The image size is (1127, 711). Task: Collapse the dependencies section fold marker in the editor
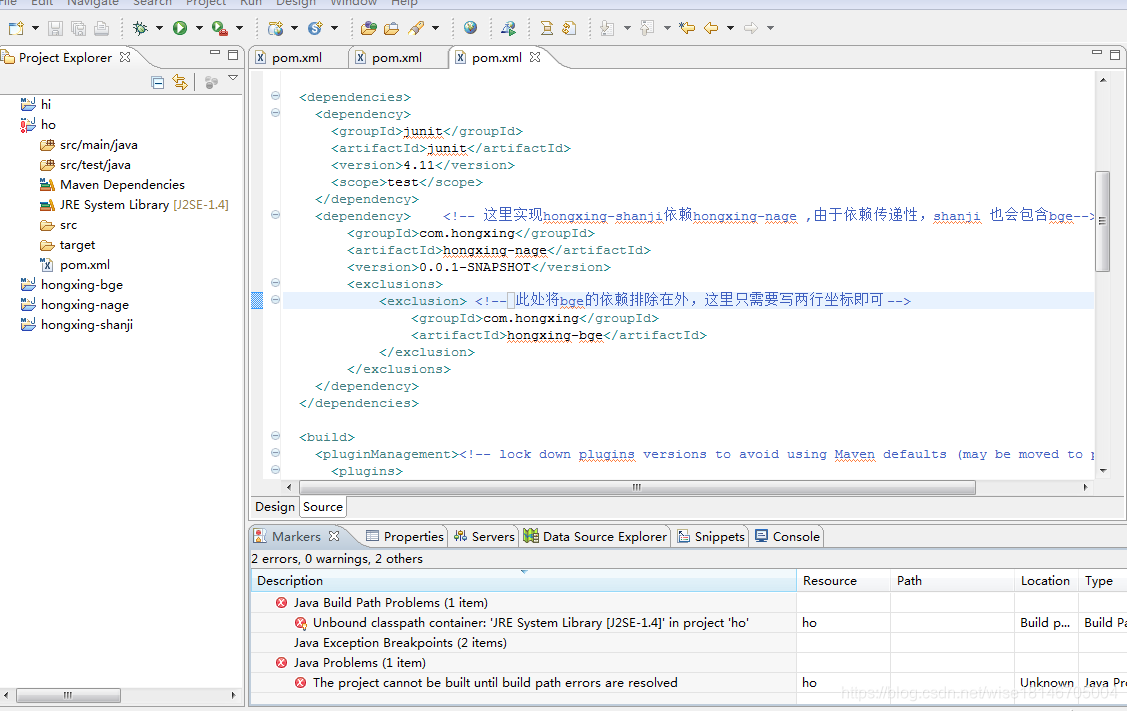point(274,96)
